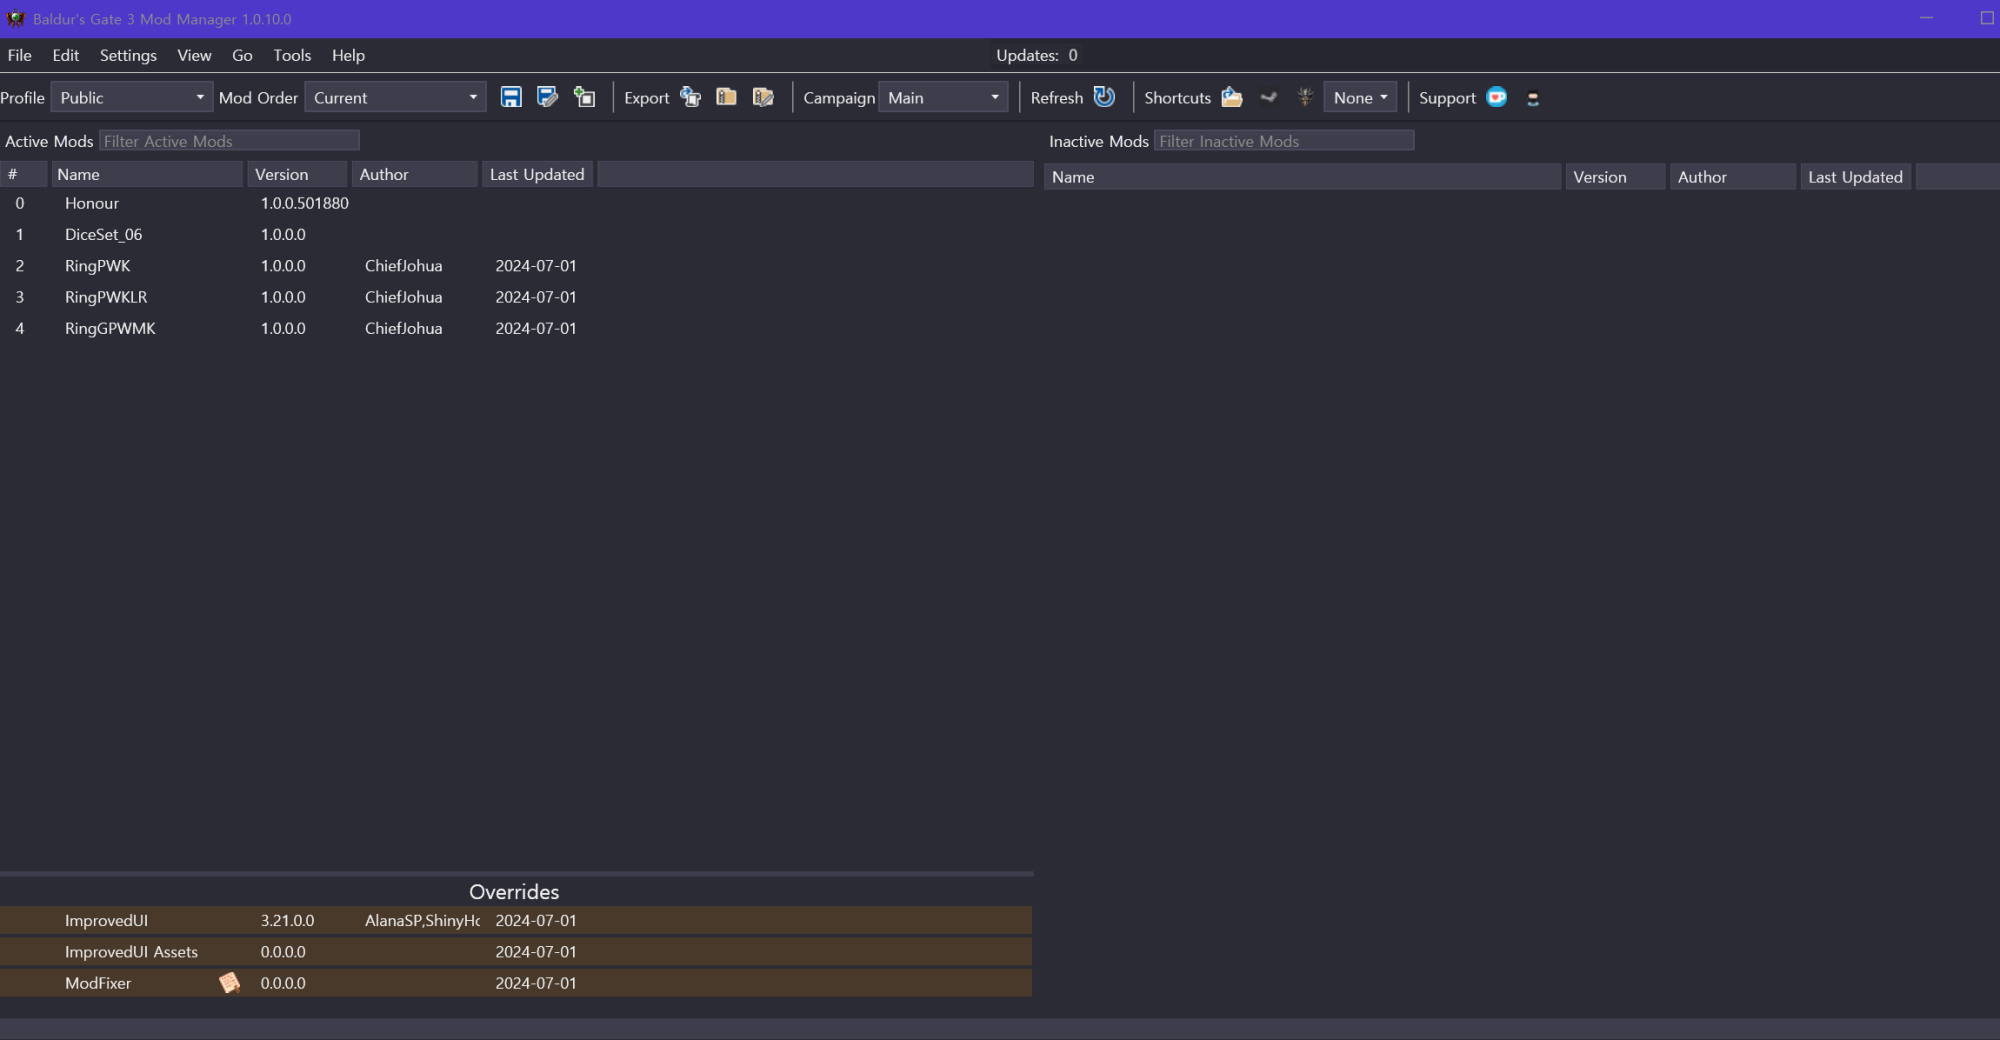Click the 2024-07-01 date for RingGPWMK
This screenshot has height=1040, width=2000.
(x=536, y=328)
